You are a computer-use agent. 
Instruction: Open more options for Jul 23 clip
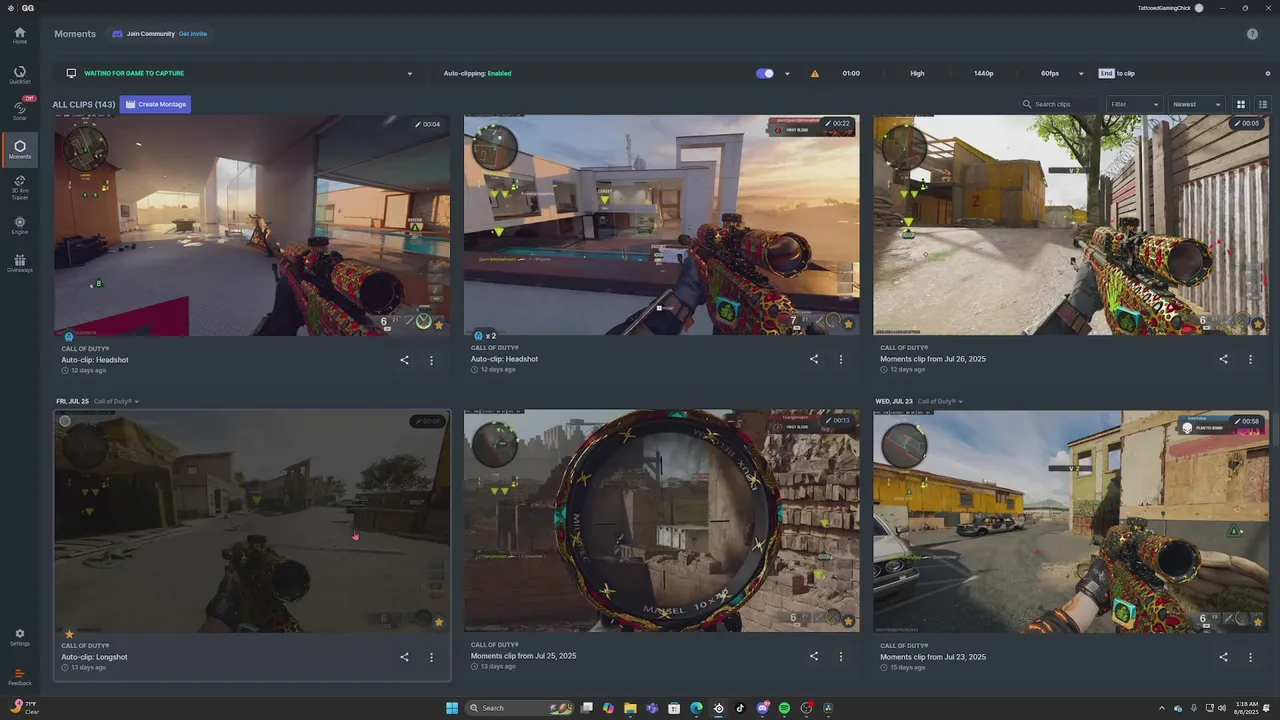tap(1250, 657)
